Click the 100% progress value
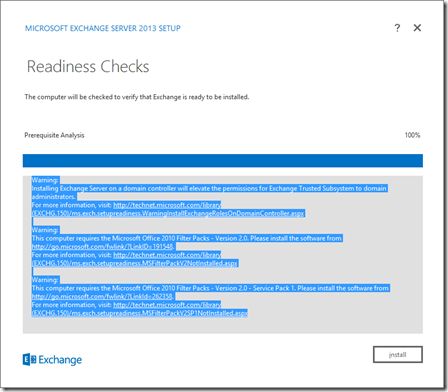This screenshot has height=392, width=448. [412, 135]
